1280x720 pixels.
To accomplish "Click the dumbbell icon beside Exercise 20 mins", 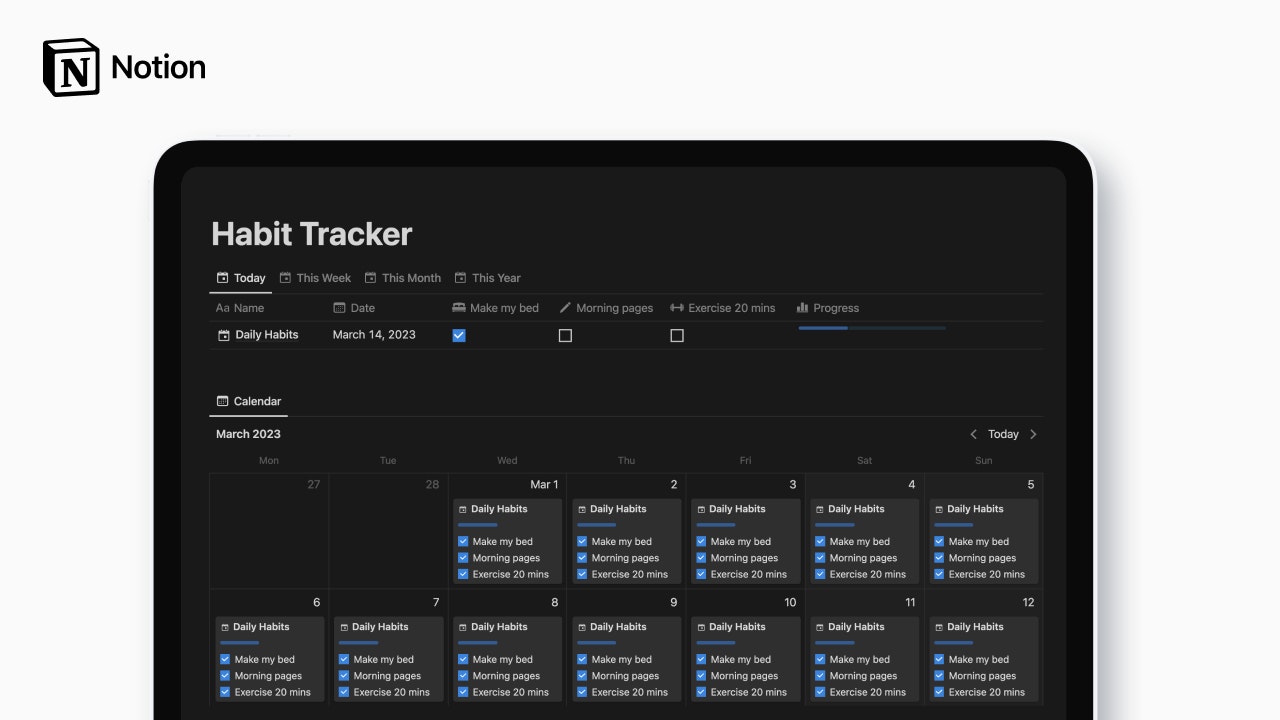I will [677, 308].
